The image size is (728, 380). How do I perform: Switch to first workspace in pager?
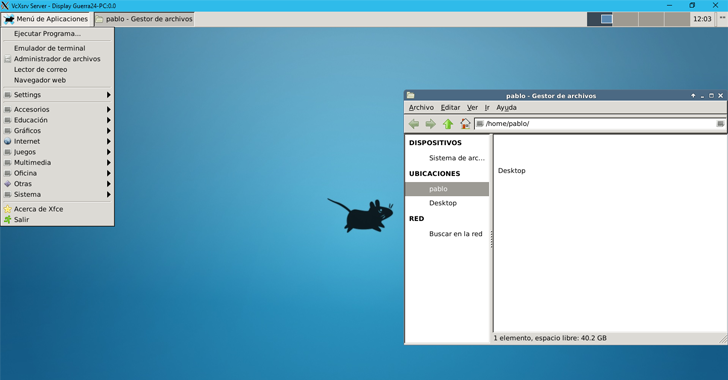pos(600,19)
